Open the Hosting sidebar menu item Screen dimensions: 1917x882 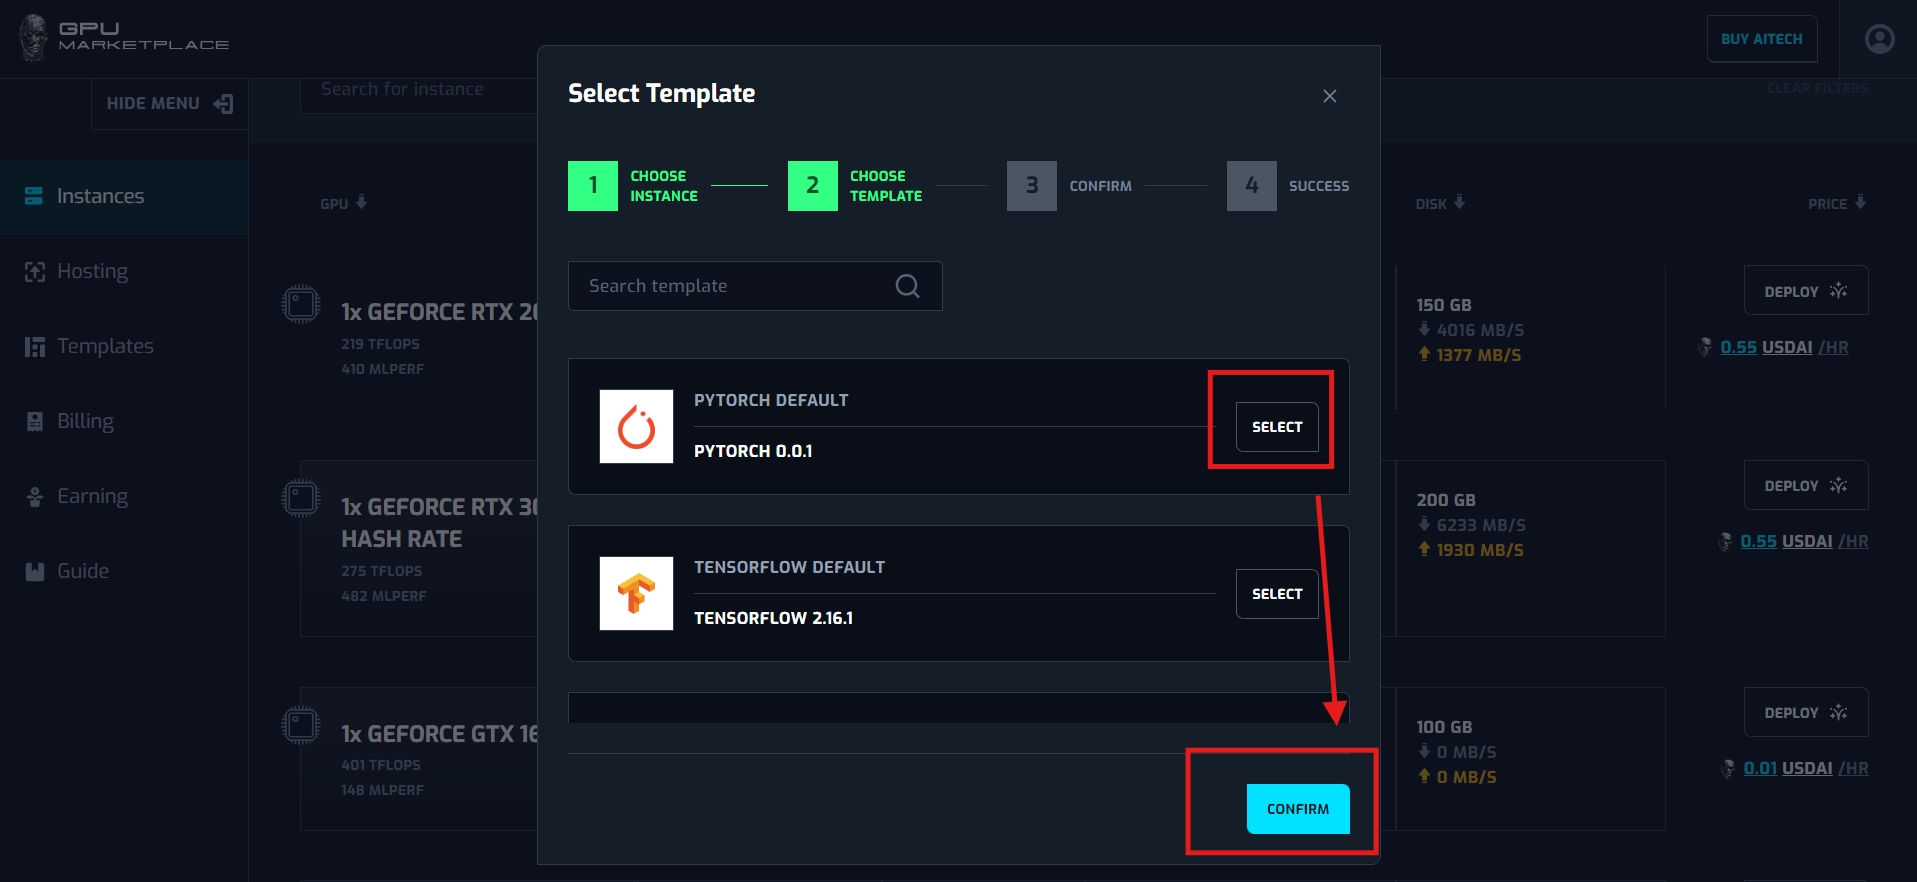(x=92, y=271)
